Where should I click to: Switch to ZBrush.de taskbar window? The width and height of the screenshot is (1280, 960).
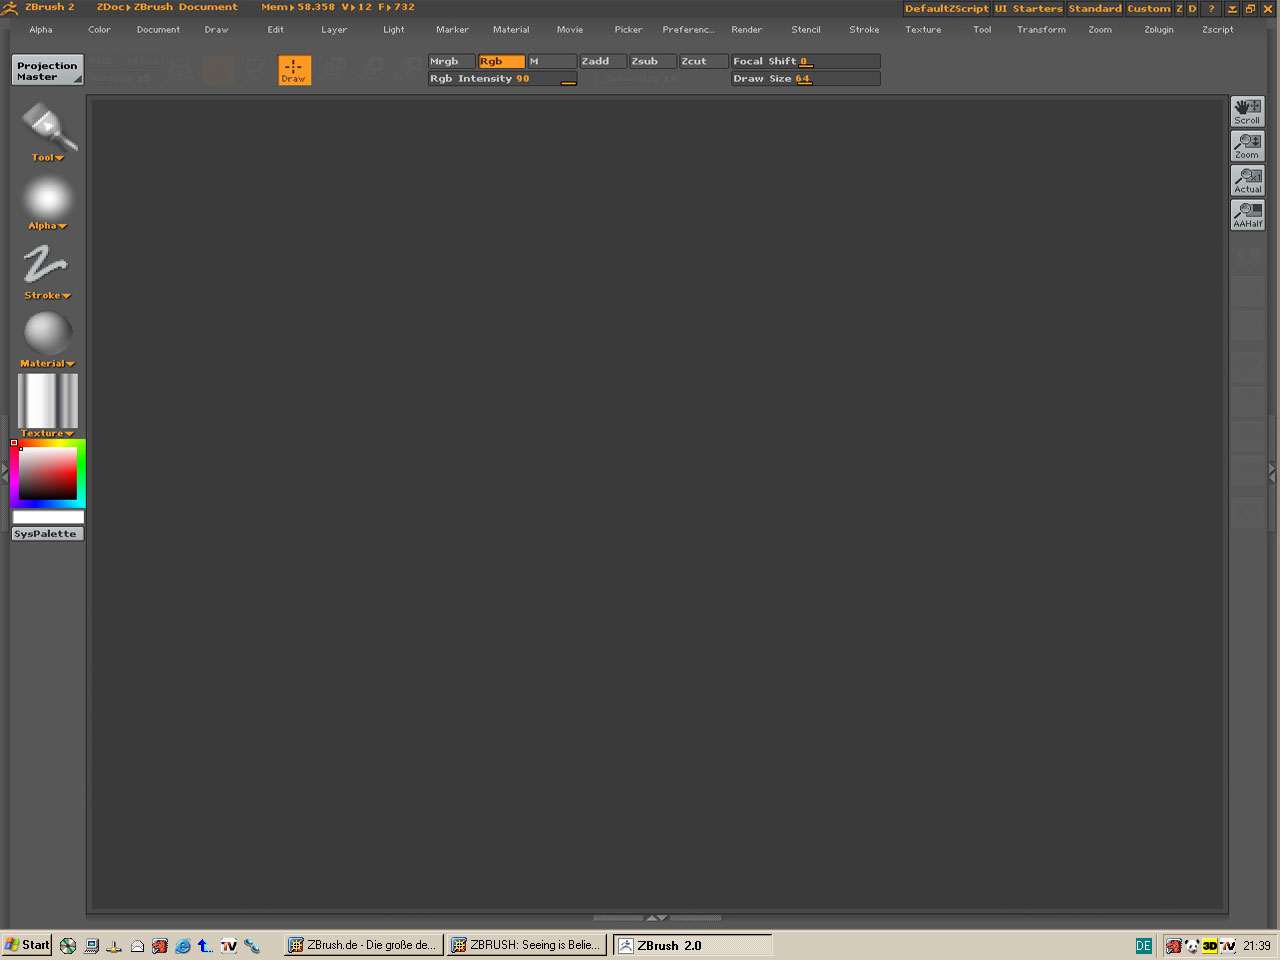coord(363,945)
